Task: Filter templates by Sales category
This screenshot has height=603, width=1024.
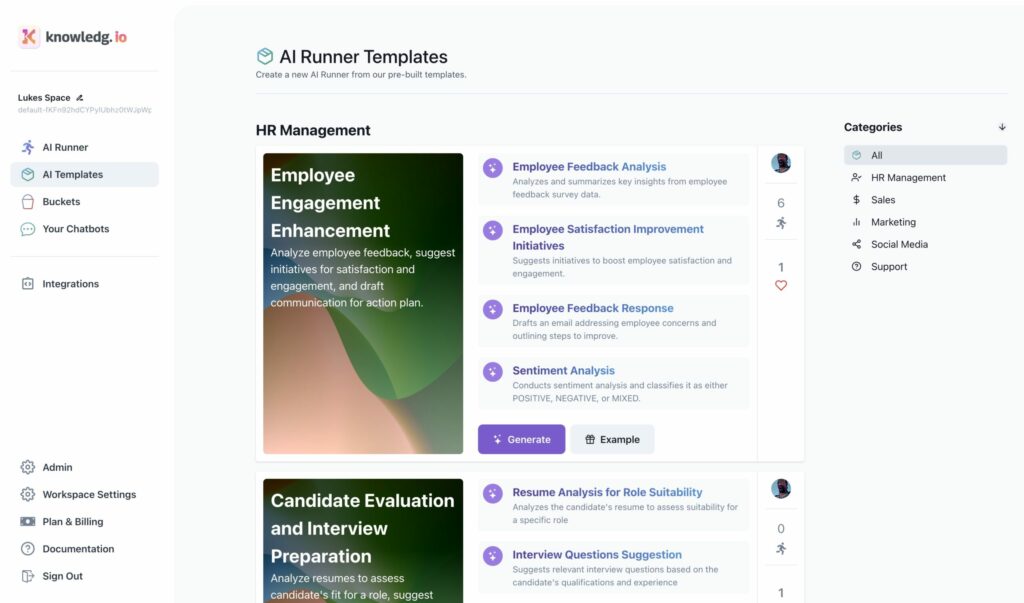Action: tap(882, 200)
